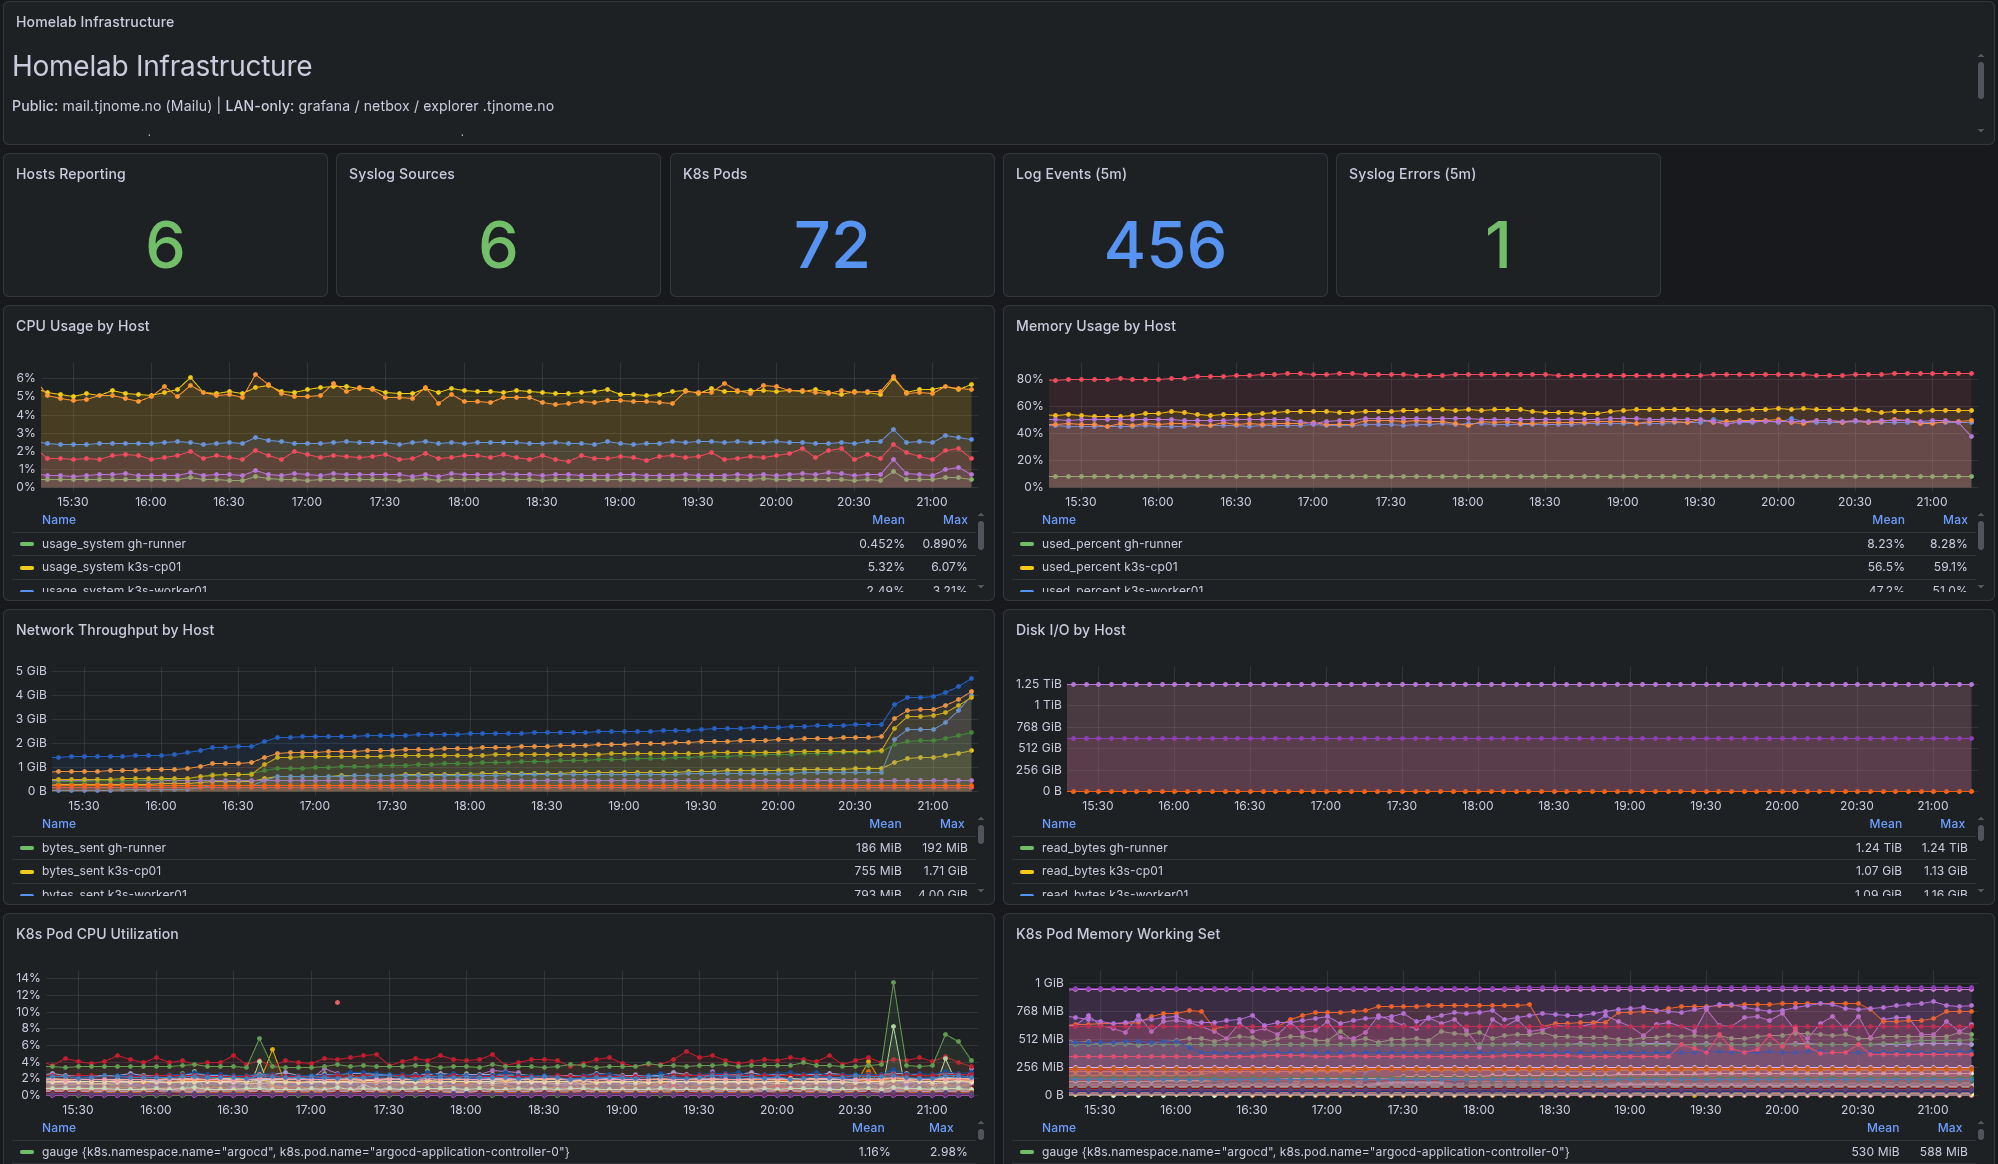
Task: Sort the CPU legend by the Mean column
Action: click(889, 520)
